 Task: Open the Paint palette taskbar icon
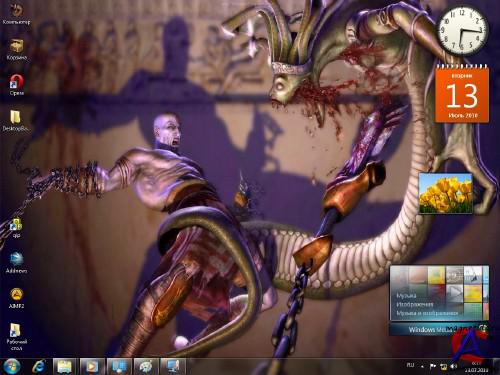(145, 366)
